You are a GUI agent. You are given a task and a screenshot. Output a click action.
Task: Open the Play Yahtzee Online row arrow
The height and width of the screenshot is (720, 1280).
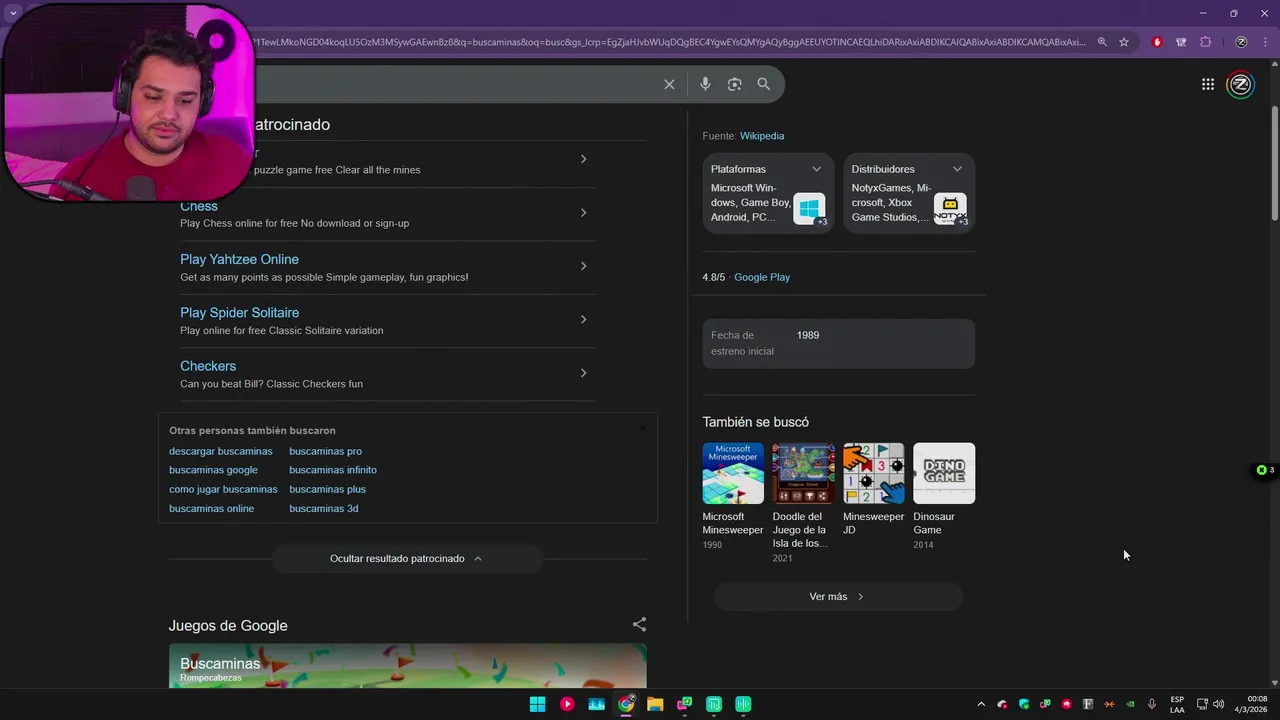(583, 266)
